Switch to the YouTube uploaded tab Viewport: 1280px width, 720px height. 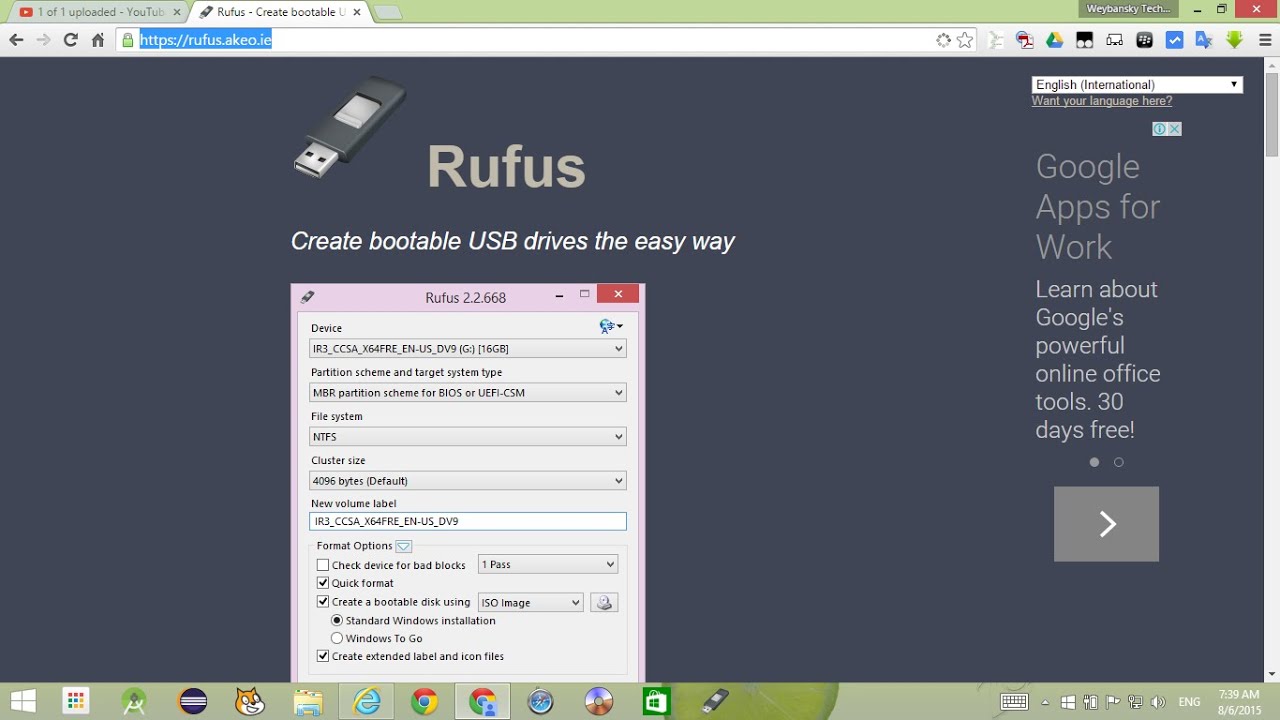pos(97,12)
